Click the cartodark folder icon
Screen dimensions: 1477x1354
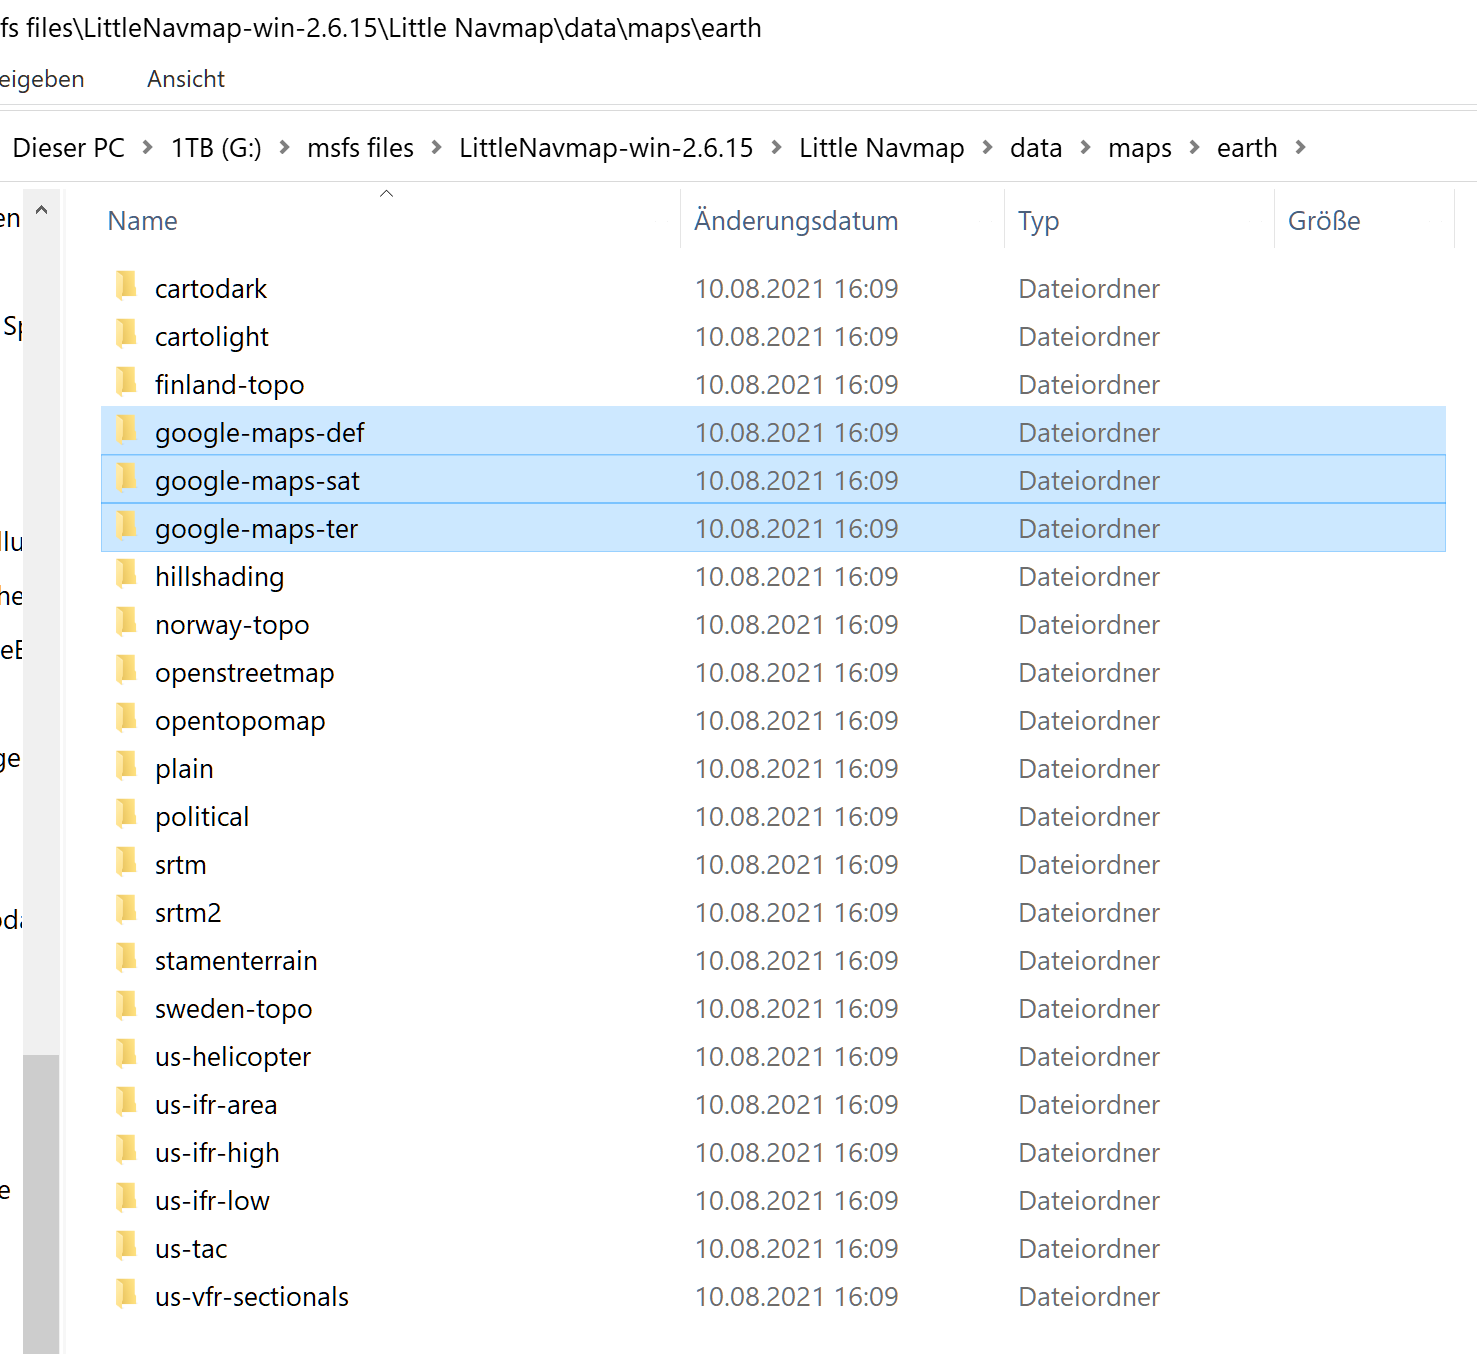point(126,286)
